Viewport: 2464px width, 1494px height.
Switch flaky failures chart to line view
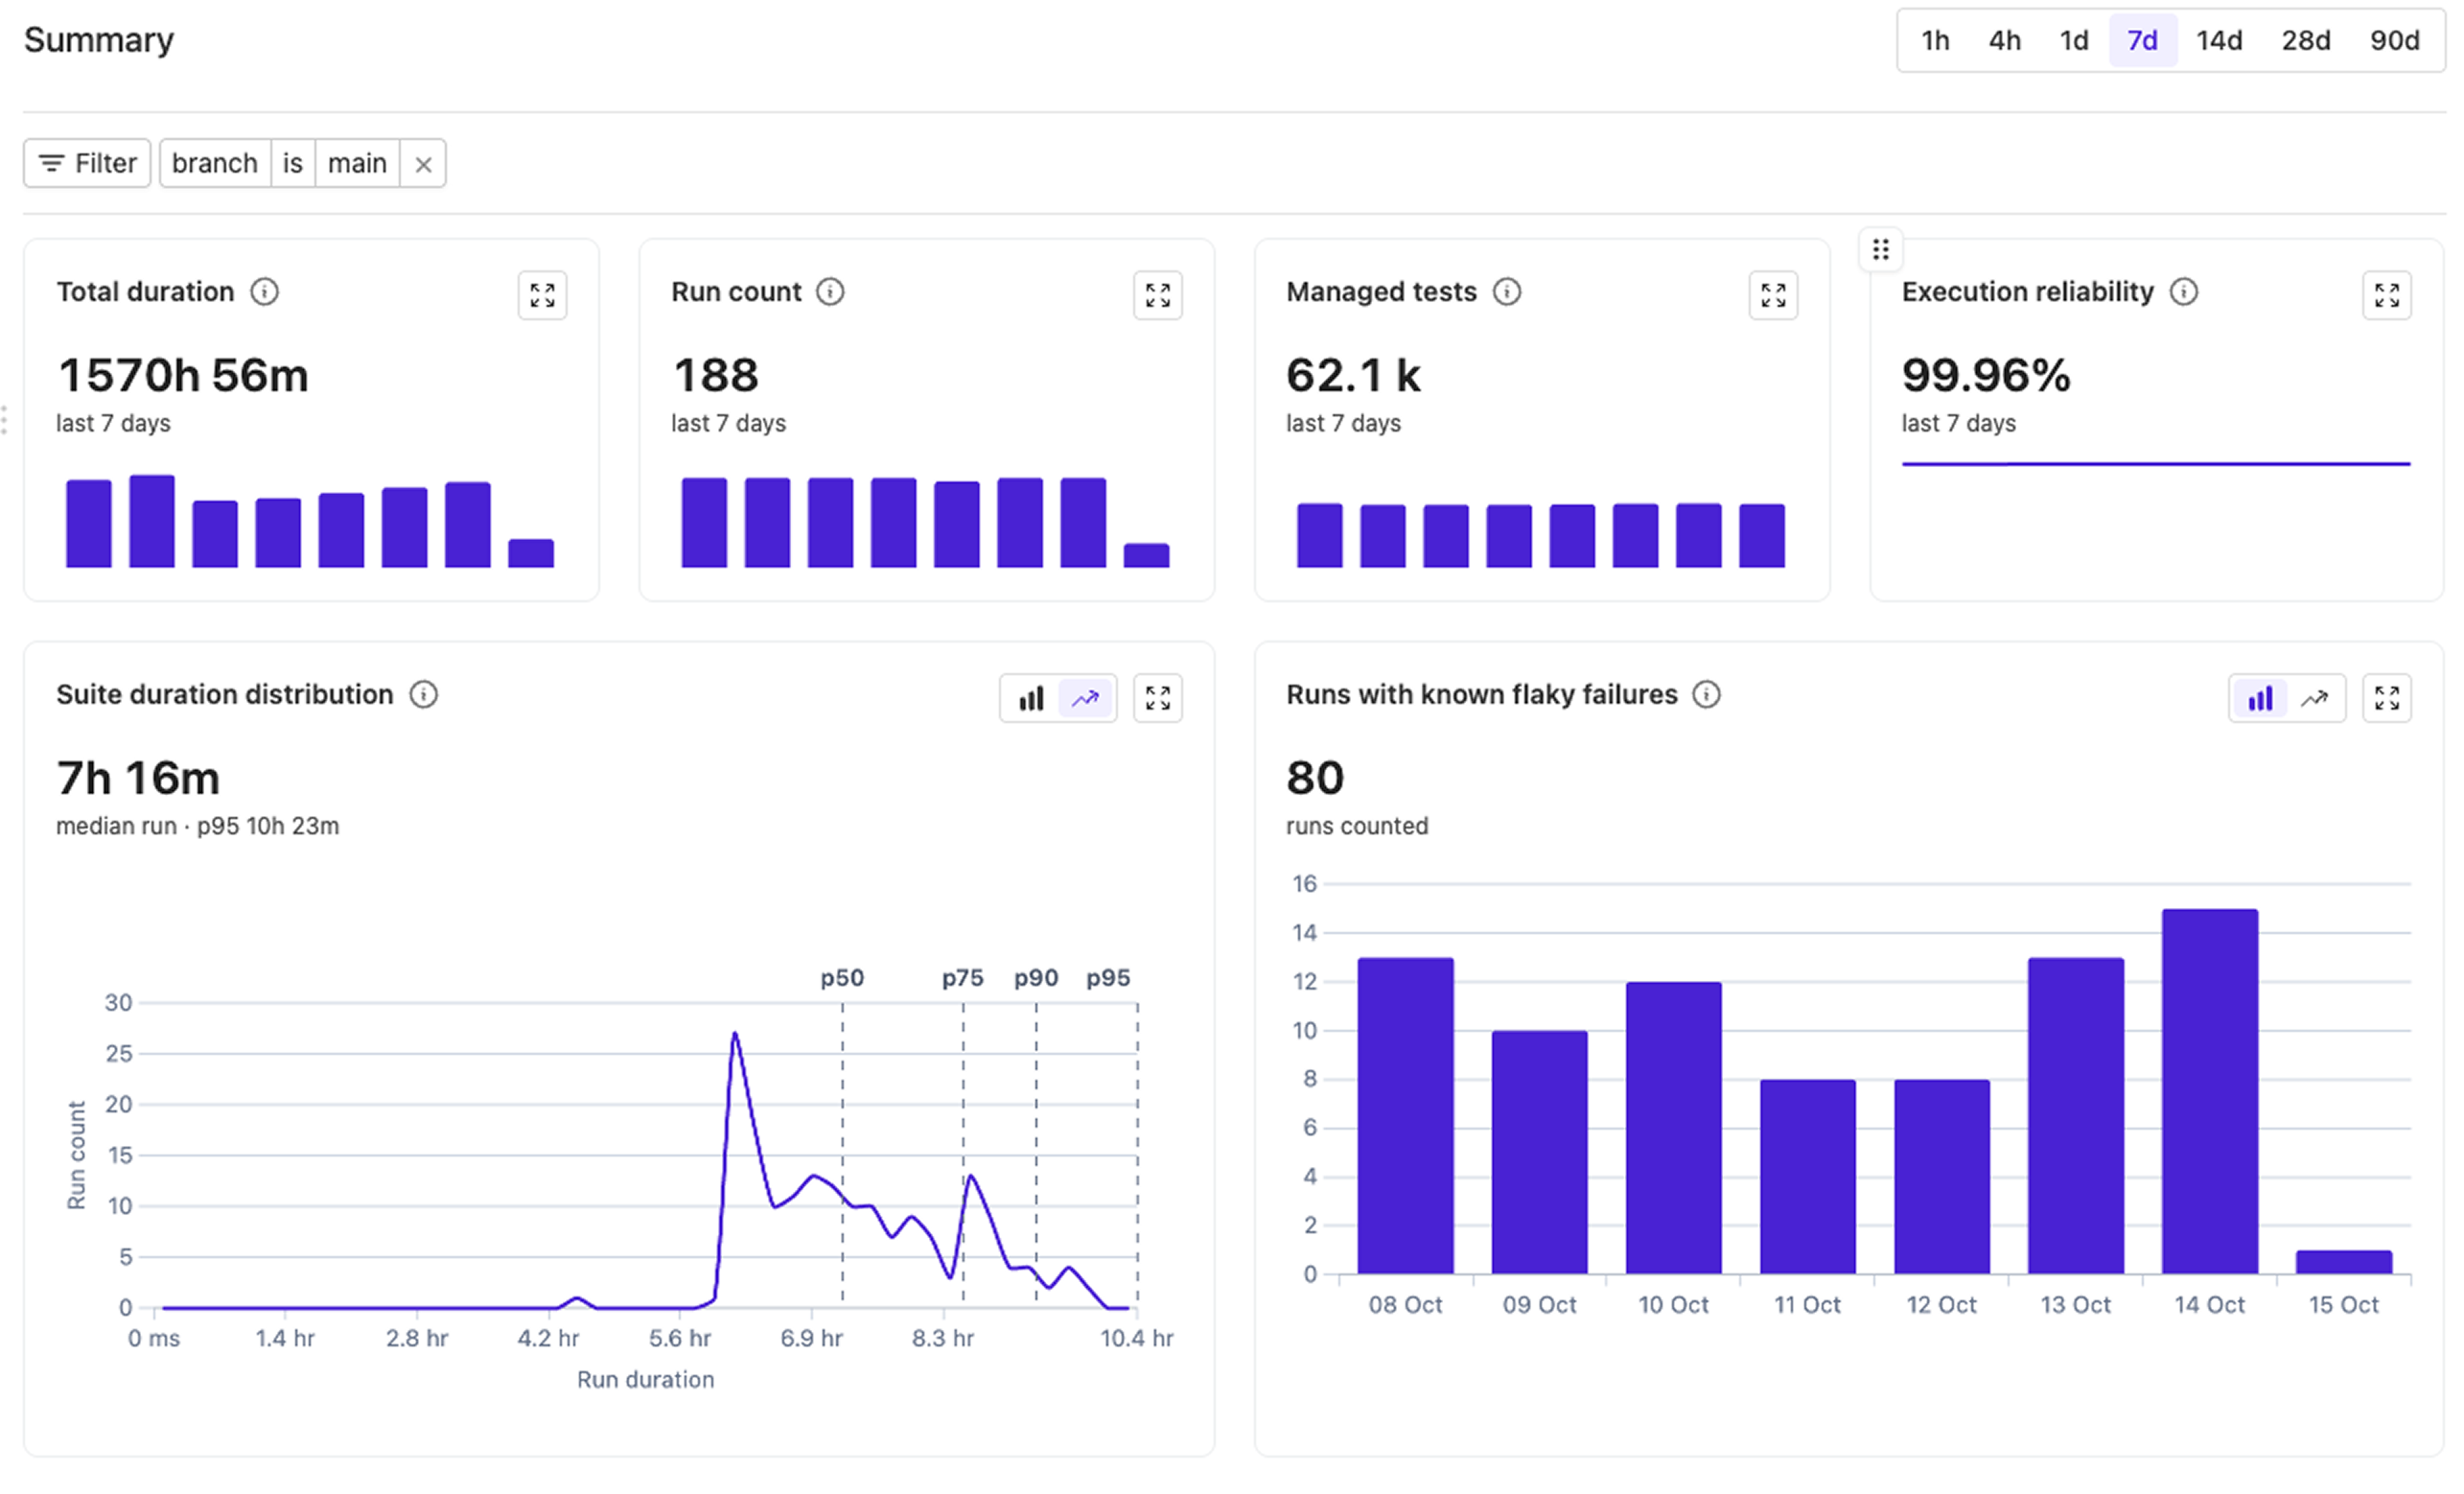(x=2315, y=698)
